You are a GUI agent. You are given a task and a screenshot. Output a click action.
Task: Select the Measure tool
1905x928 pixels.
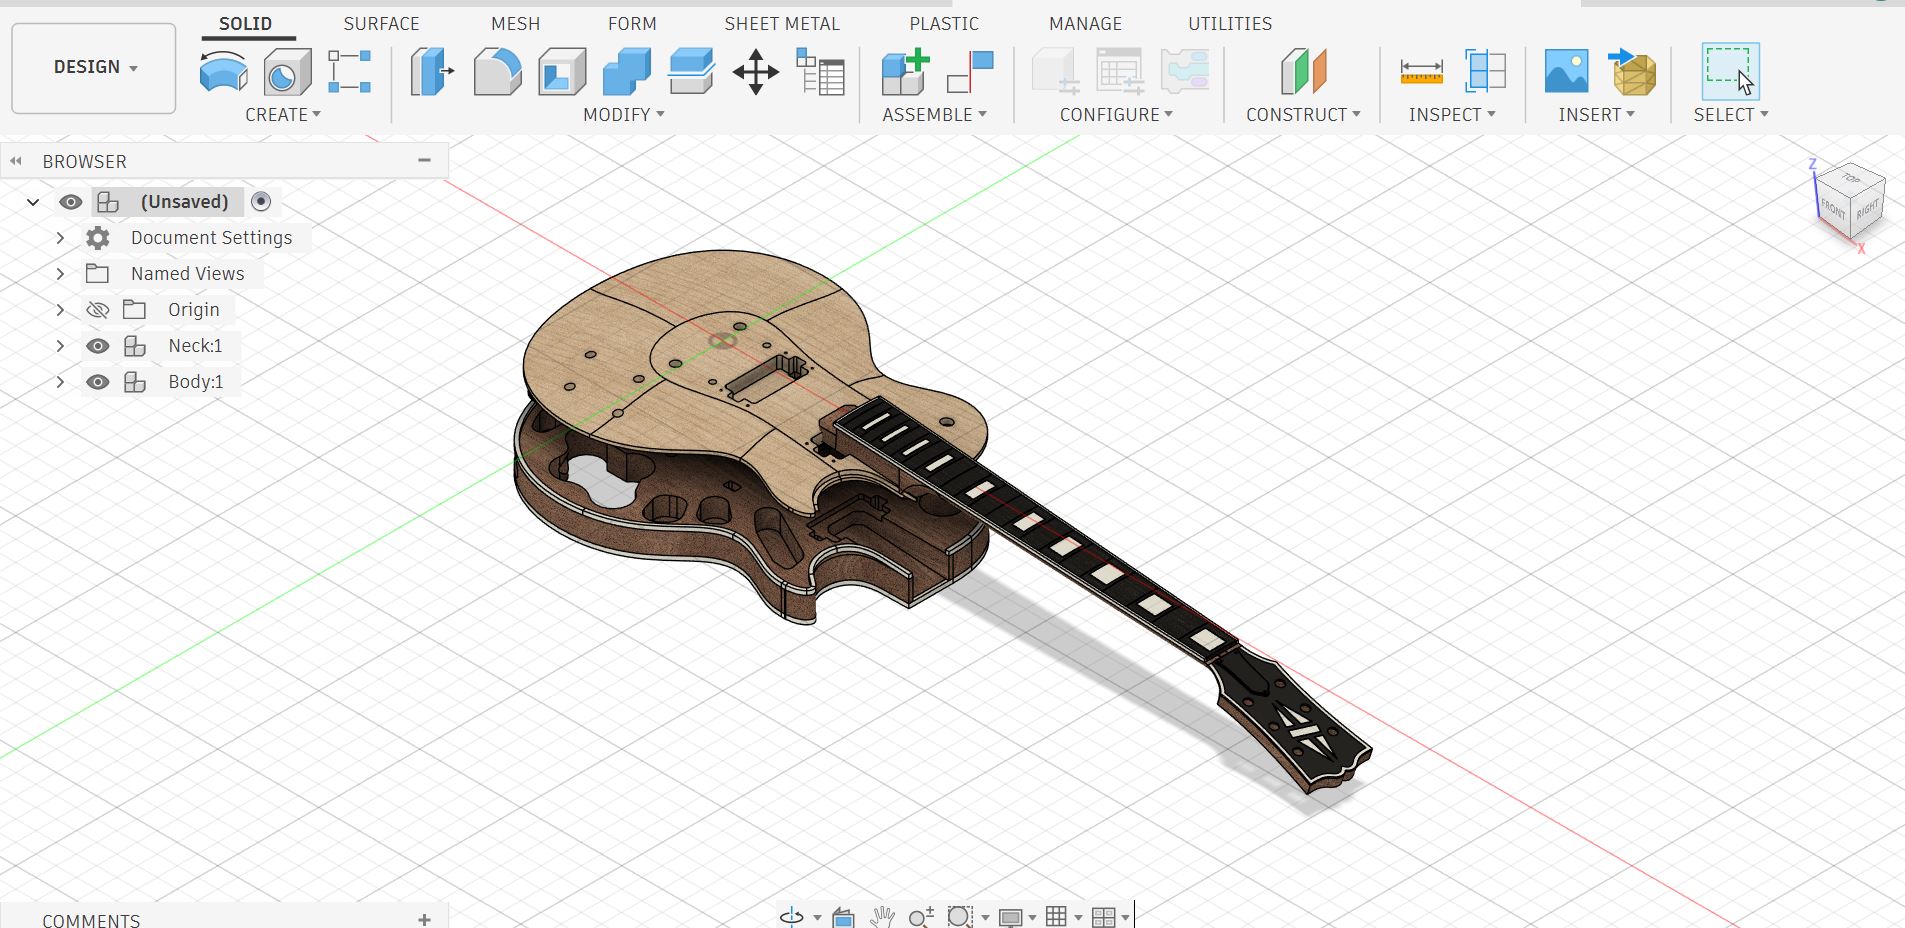point(1421,72)
